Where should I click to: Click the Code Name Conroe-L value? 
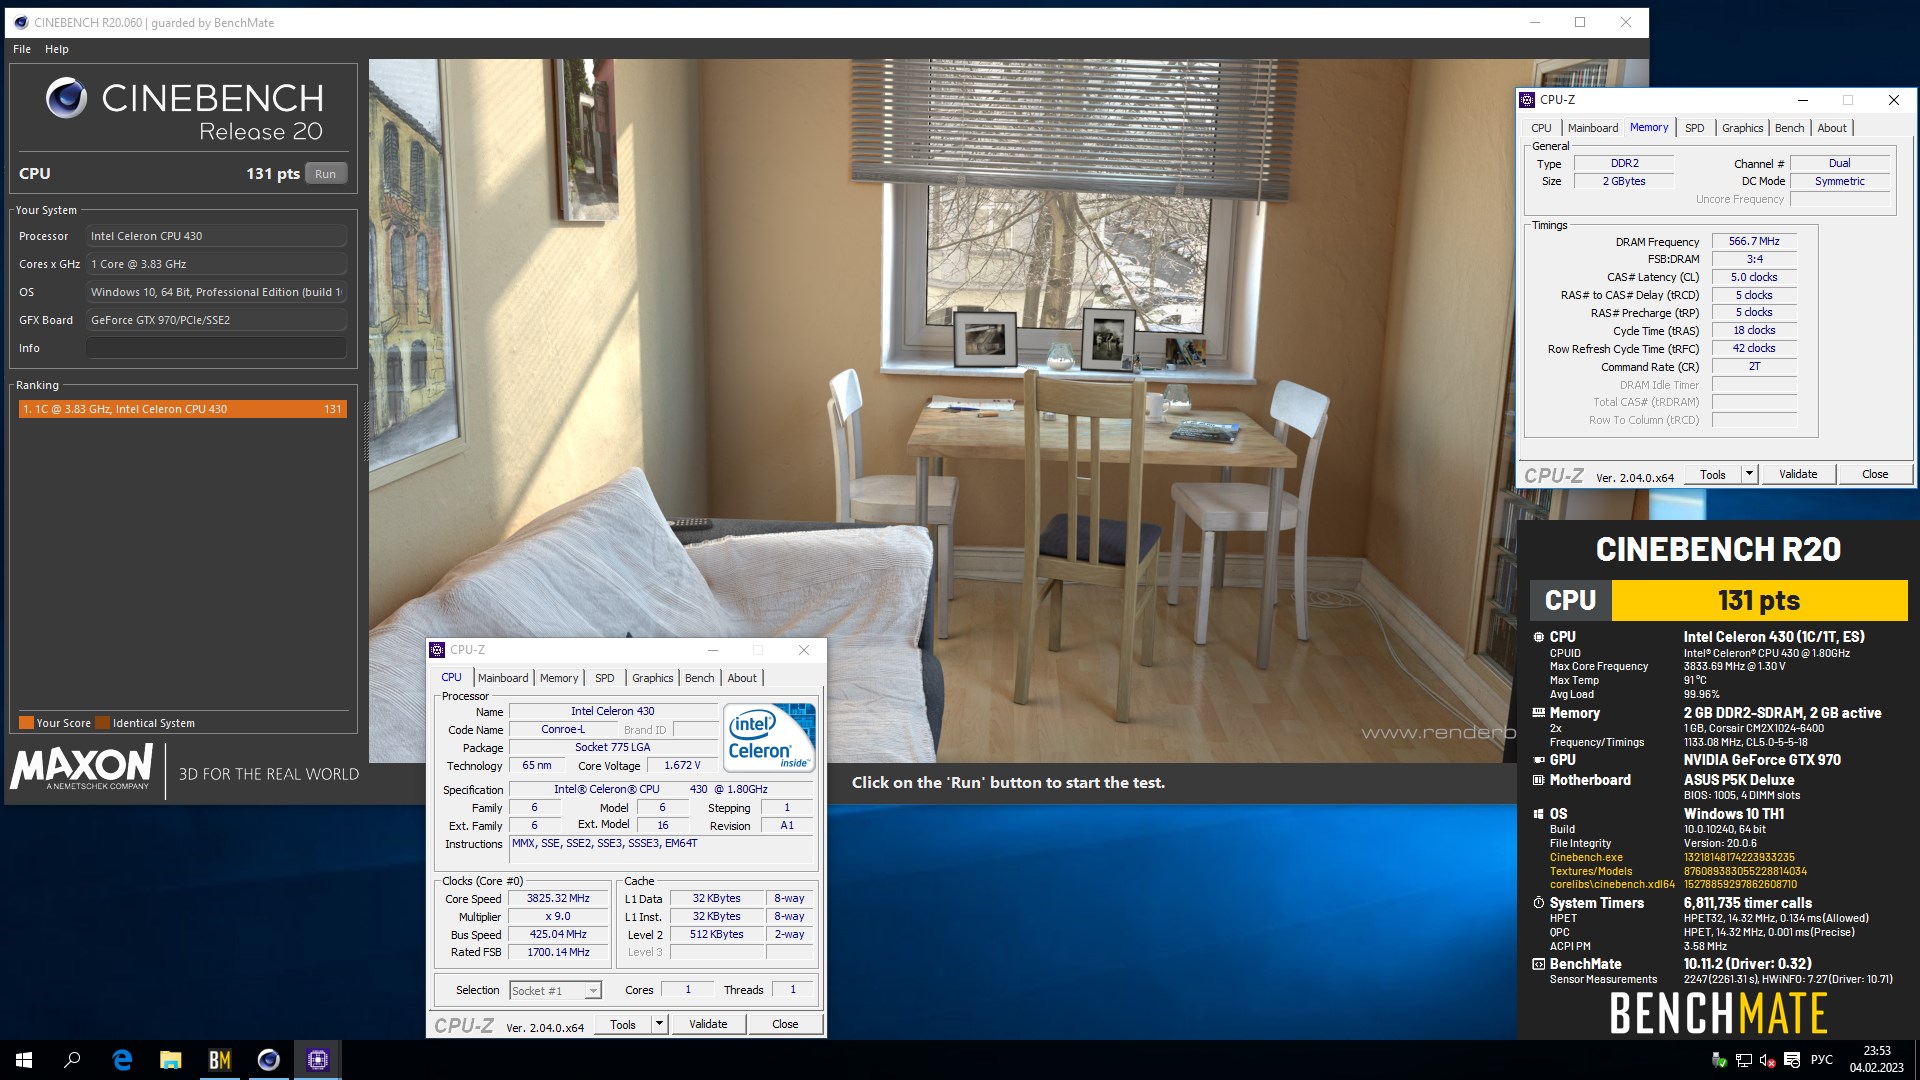(x=563, y=729)
